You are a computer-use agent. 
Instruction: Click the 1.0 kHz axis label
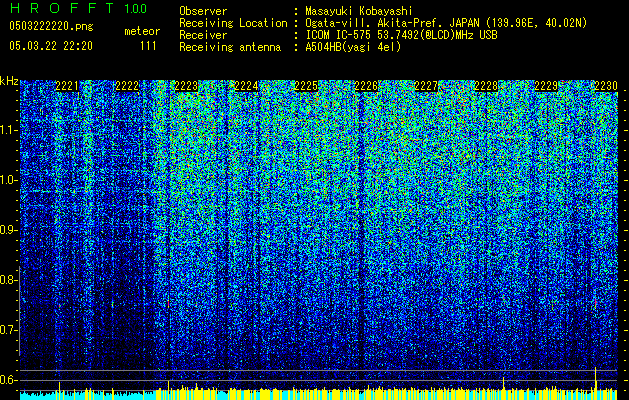9,181
